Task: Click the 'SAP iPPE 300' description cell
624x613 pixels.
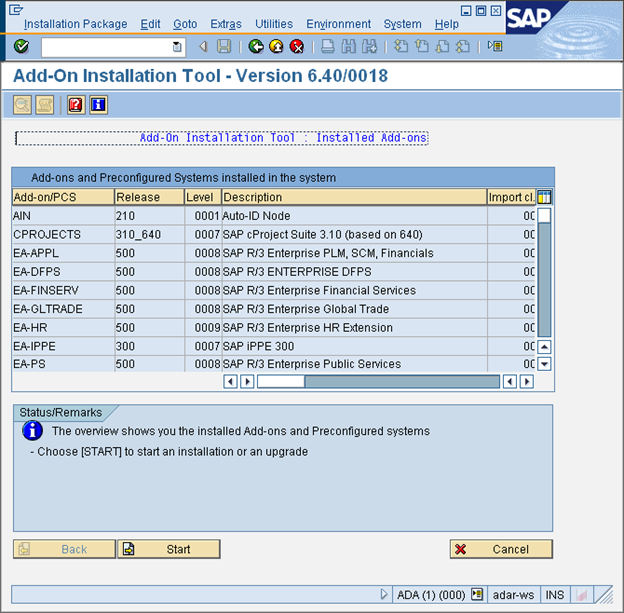Action: pyautogui.click(x=354, y=346)
